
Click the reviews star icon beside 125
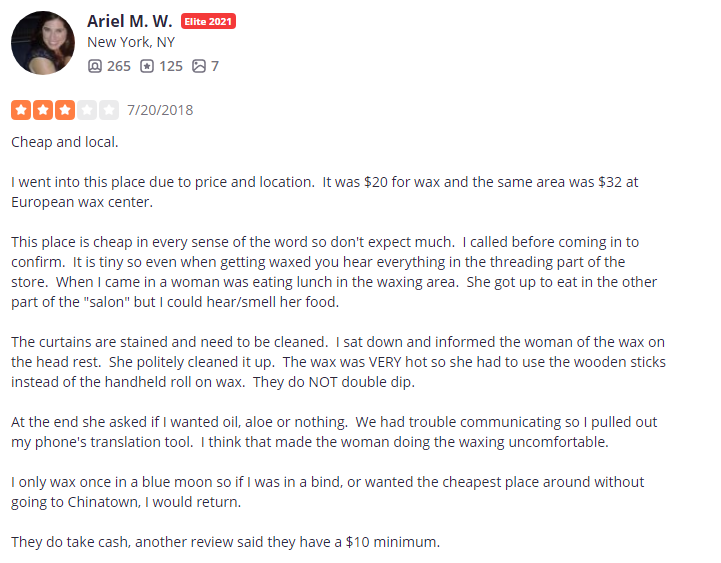coord(147,66)
